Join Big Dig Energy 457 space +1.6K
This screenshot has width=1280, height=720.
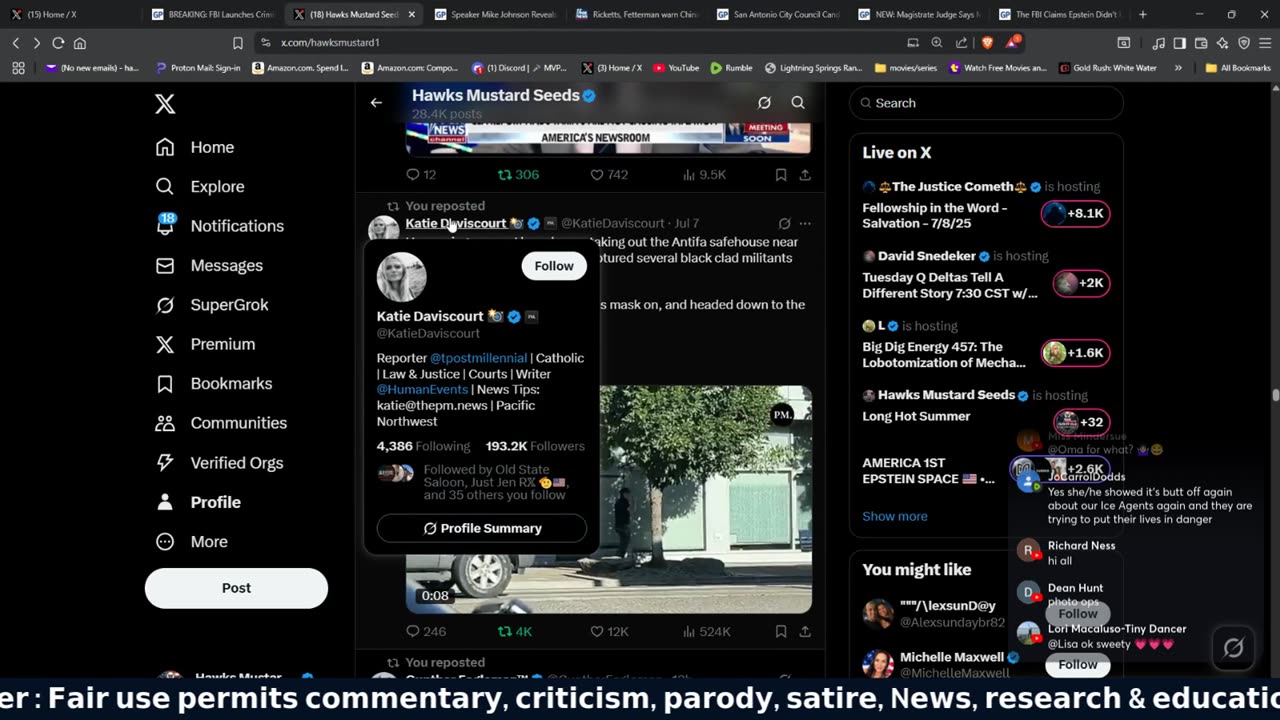(1075, 353)
